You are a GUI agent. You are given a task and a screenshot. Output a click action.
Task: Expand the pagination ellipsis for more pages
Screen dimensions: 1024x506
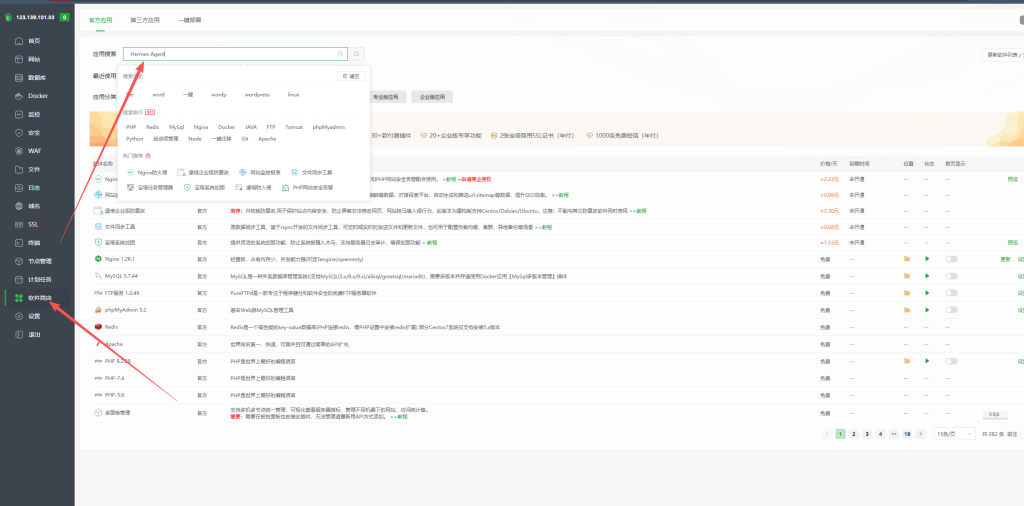893,434
